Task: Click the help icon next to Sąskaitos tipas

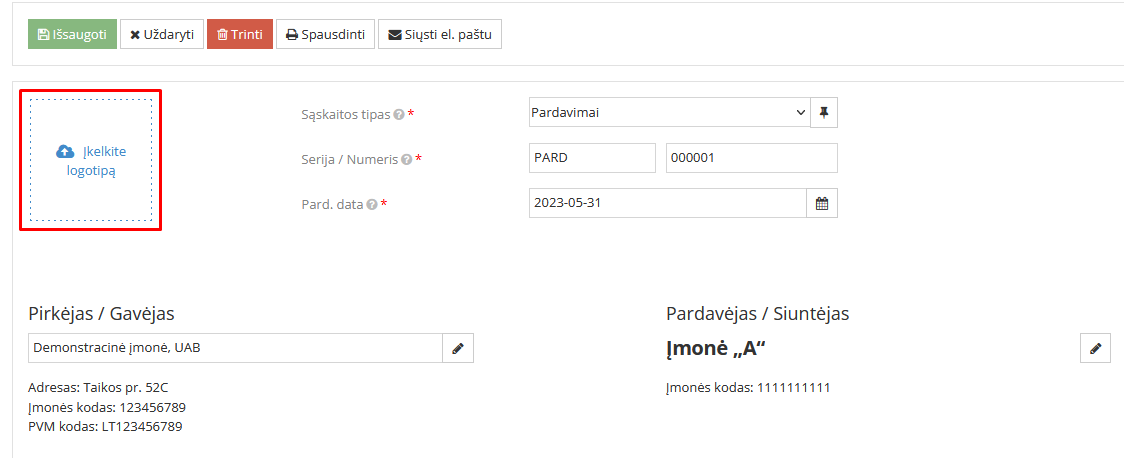Action: coord(399,115)
